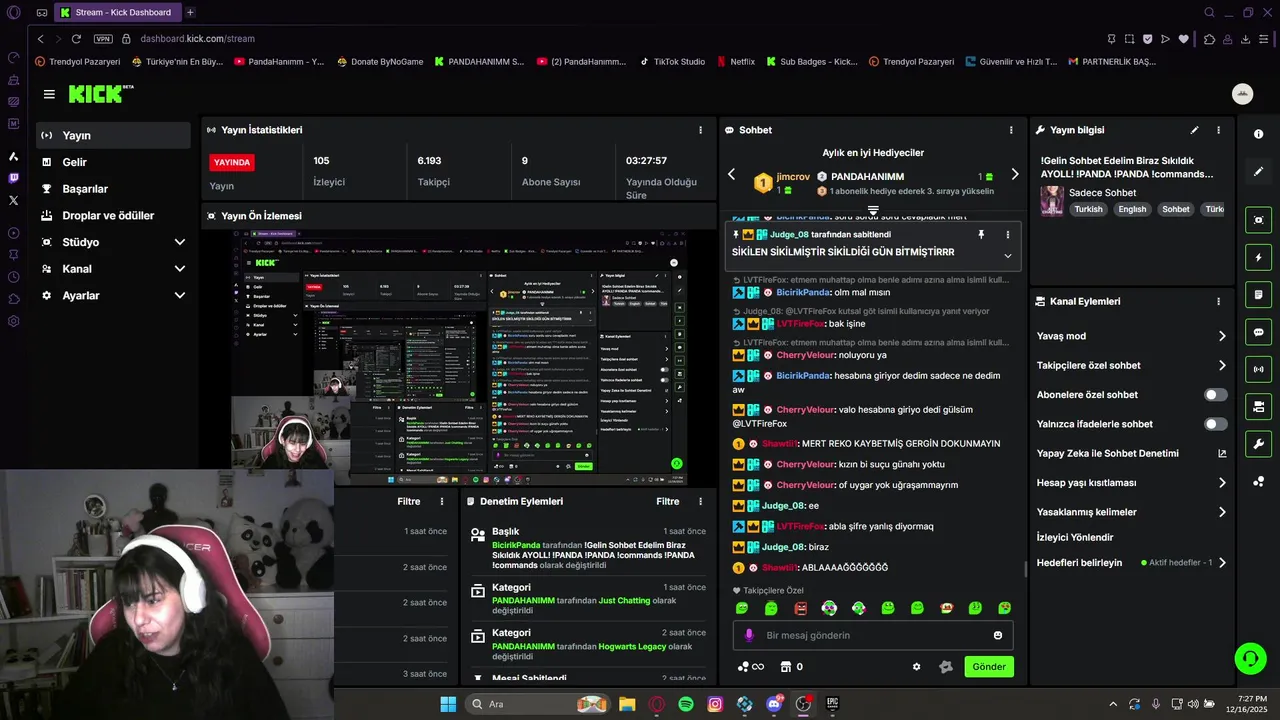Open Epic Games launcher from taskbar

pos(832,704)
